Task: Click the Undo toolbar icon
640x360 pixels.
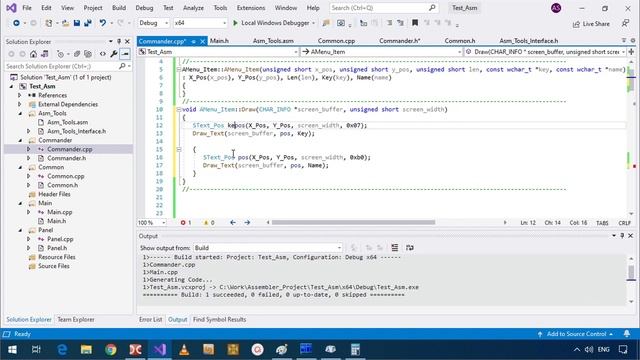Action: pos(102,23)
